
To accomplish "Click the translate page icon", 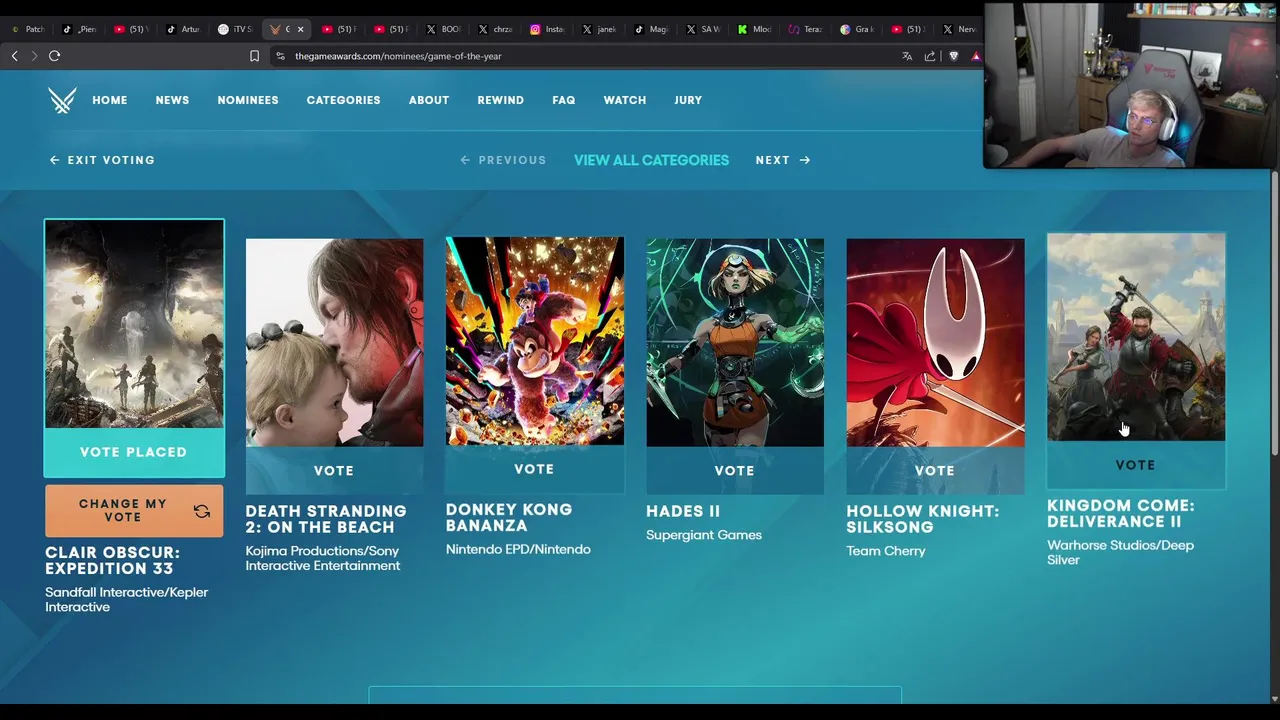I will tap(907, 56).
